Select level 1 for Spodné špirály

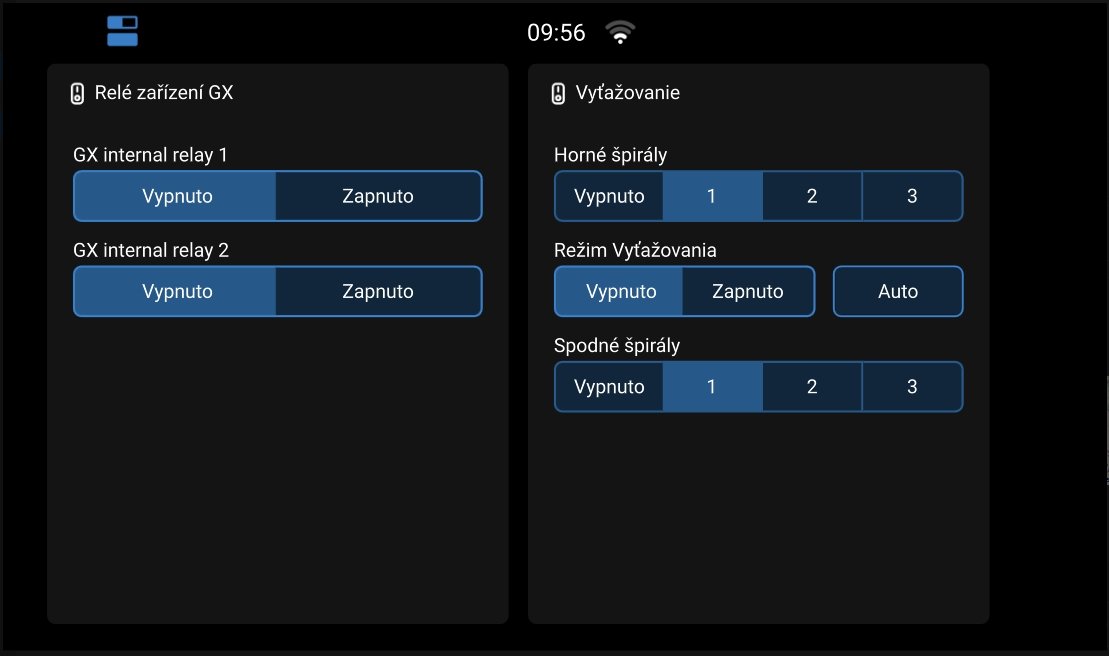(x=712, y=387)
